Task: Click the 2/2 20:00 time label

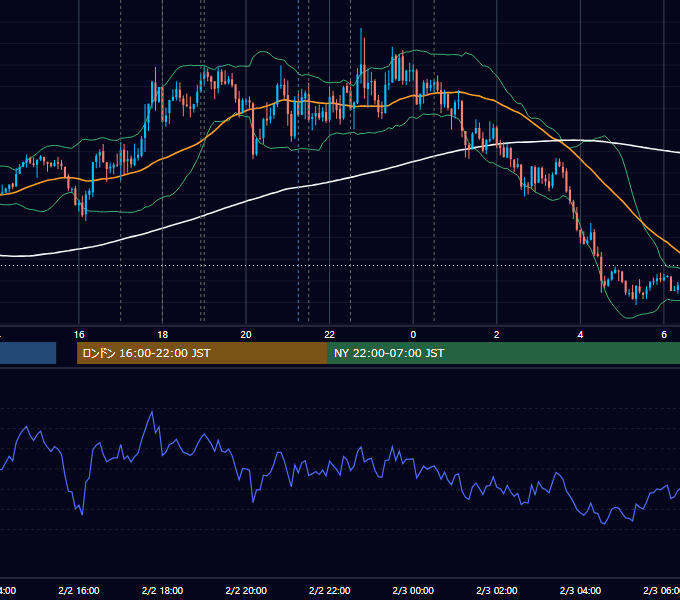Action: (x=246, y=590)
